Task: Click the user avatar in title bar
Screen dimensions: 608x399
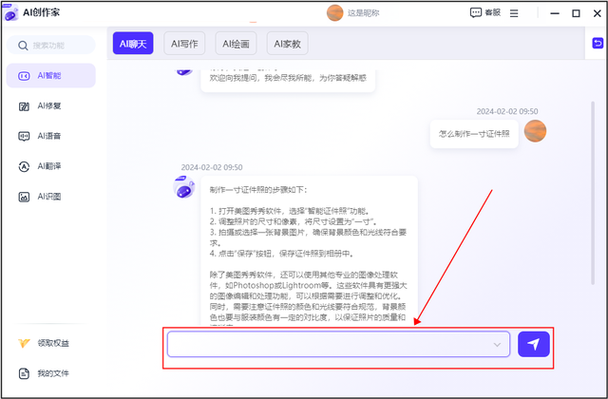Action: click(x=335, y=13)
